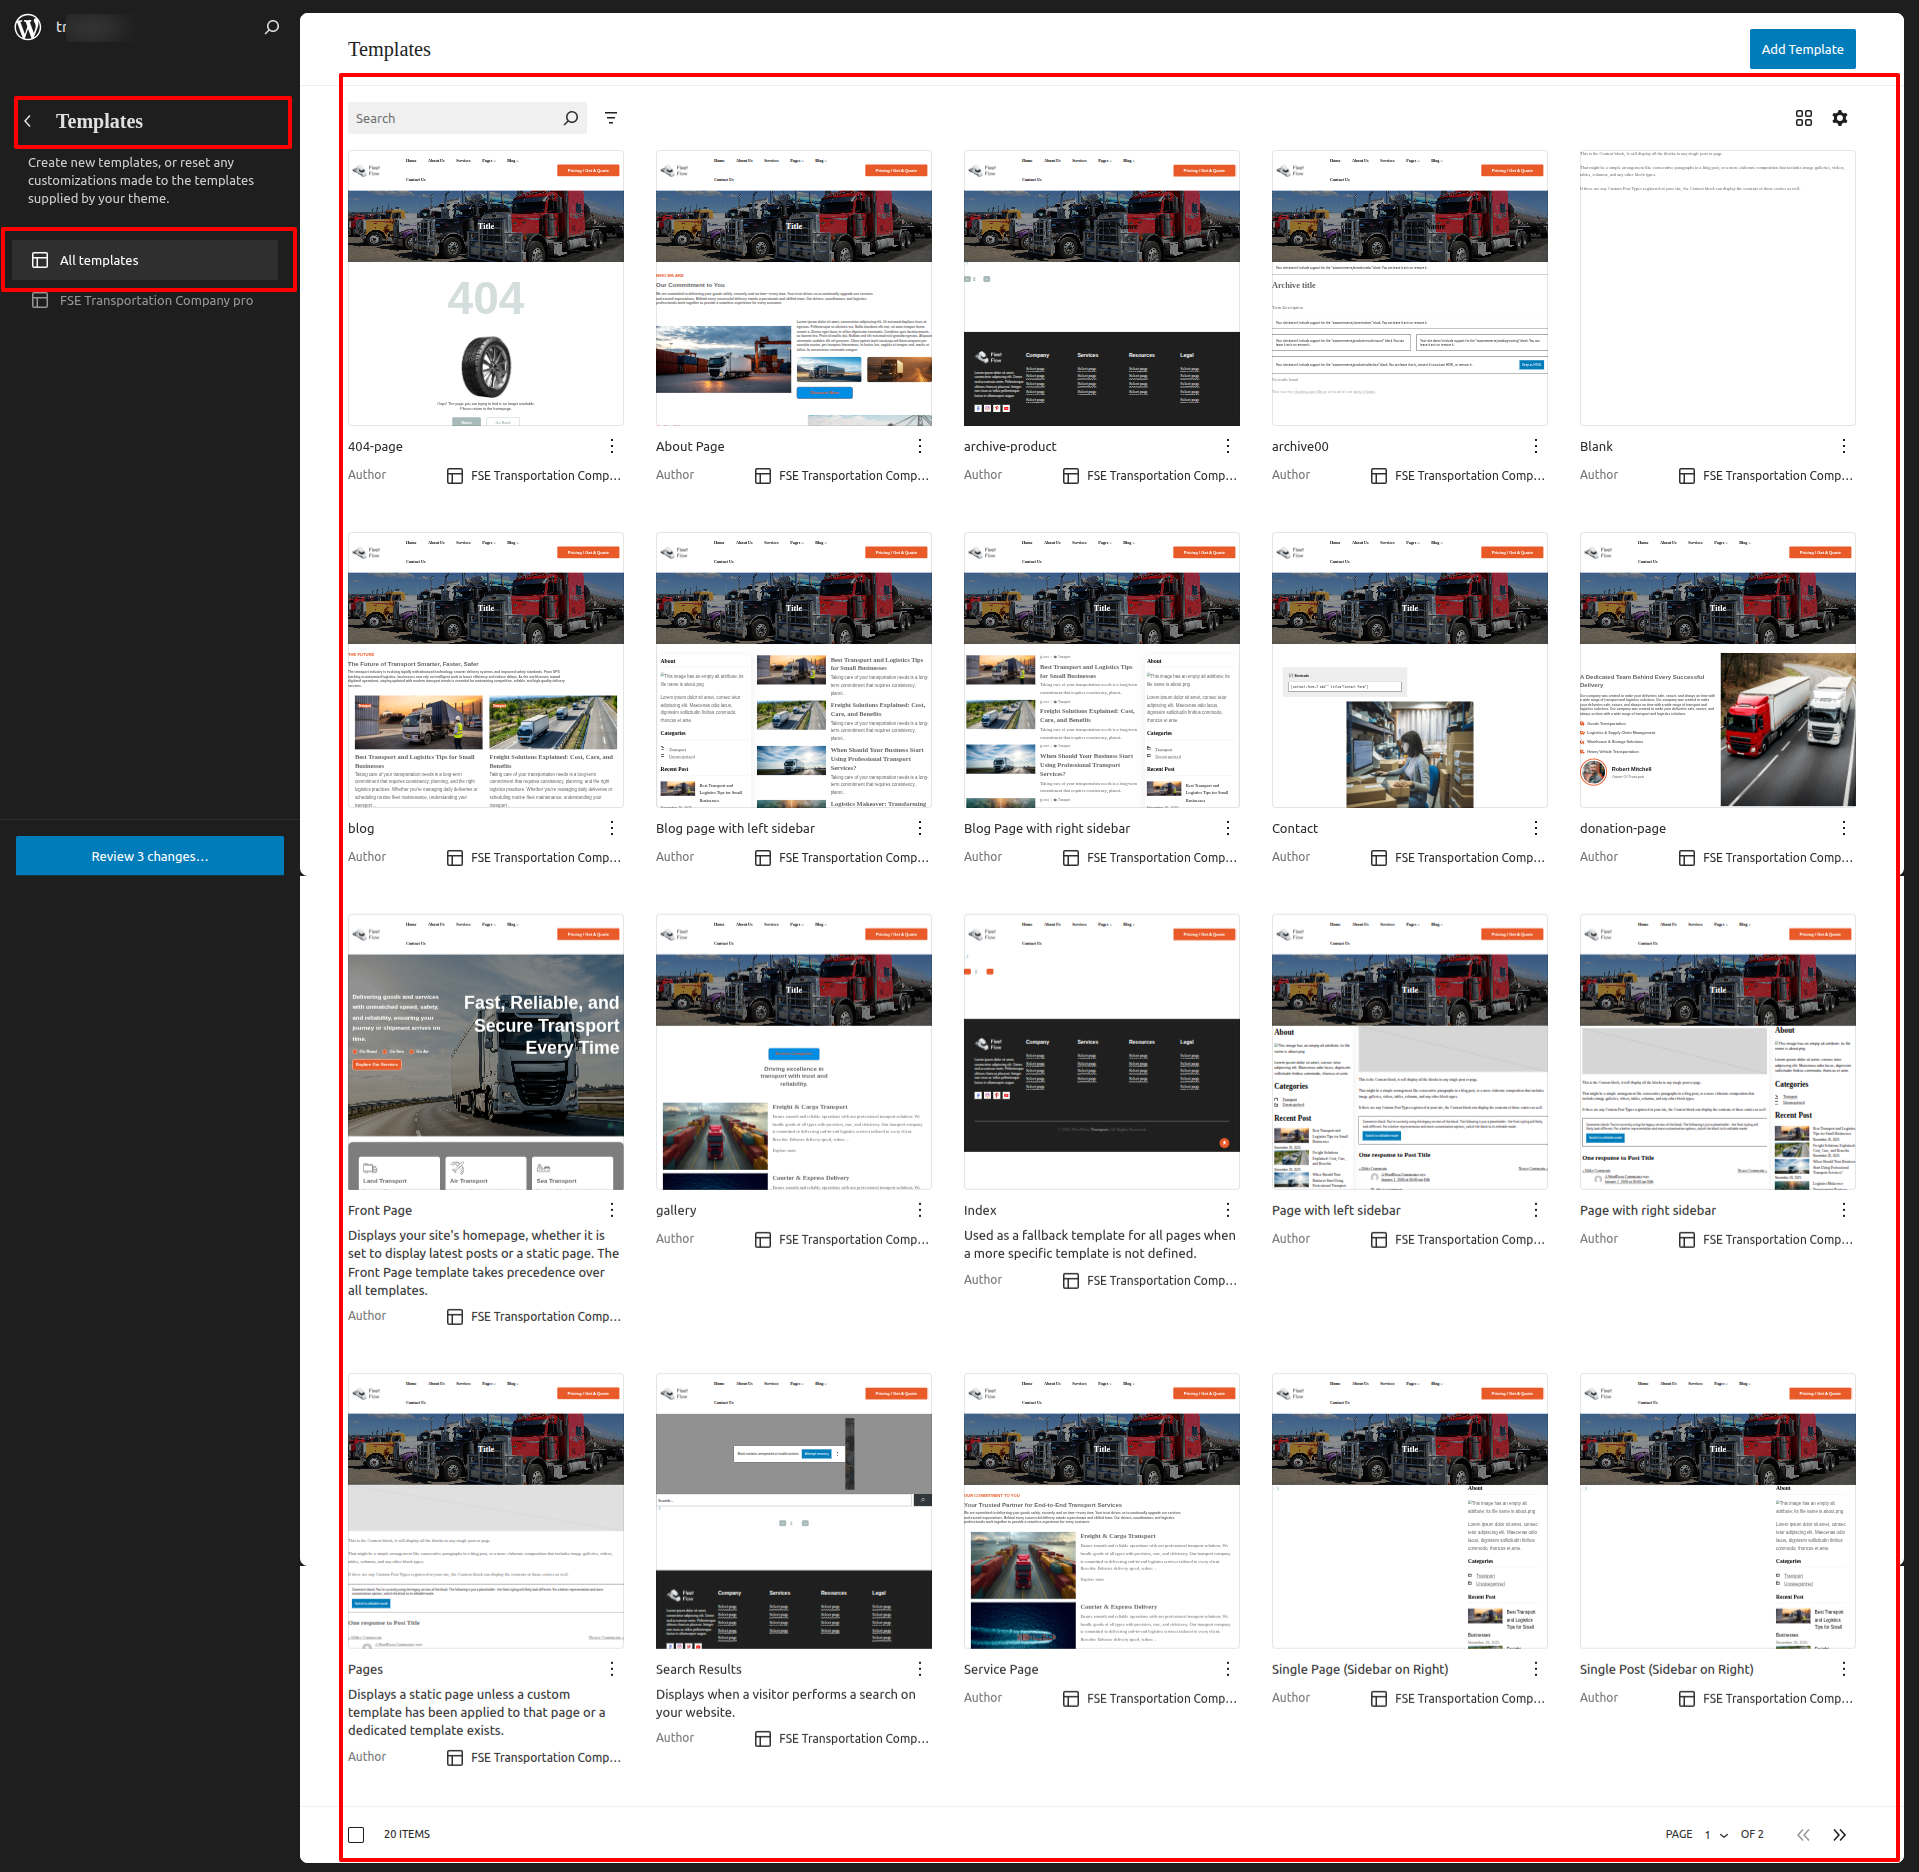1919x1872 pixels.
Task: Expand the page number dropdown
Action: (1716, 1834)
